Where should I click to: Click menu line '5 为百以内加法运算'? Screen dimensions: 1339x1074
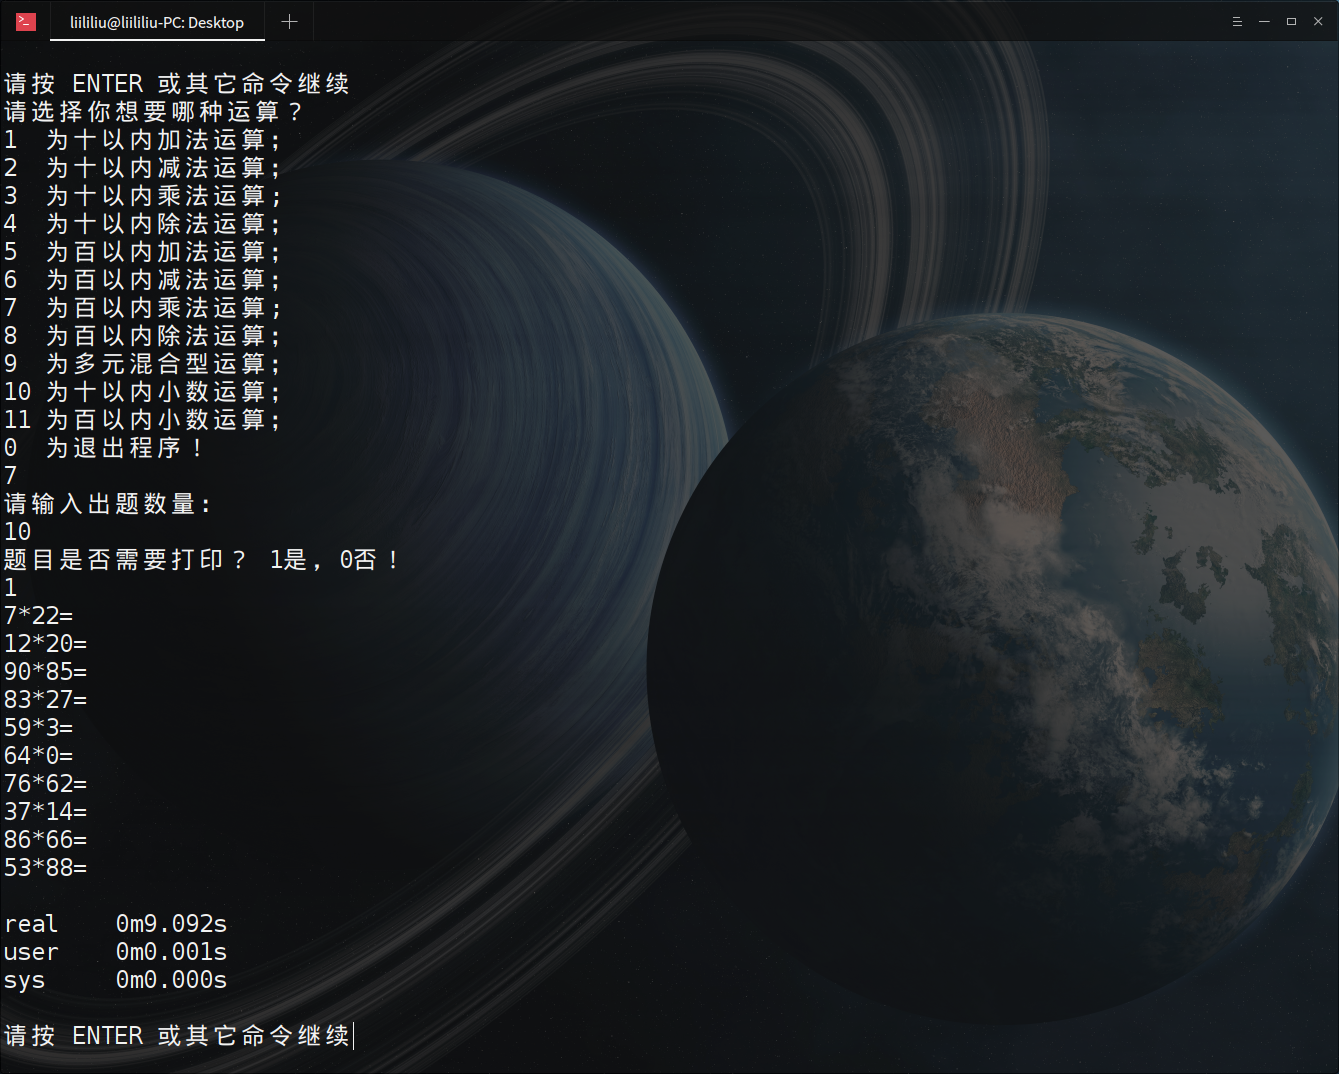142,251
